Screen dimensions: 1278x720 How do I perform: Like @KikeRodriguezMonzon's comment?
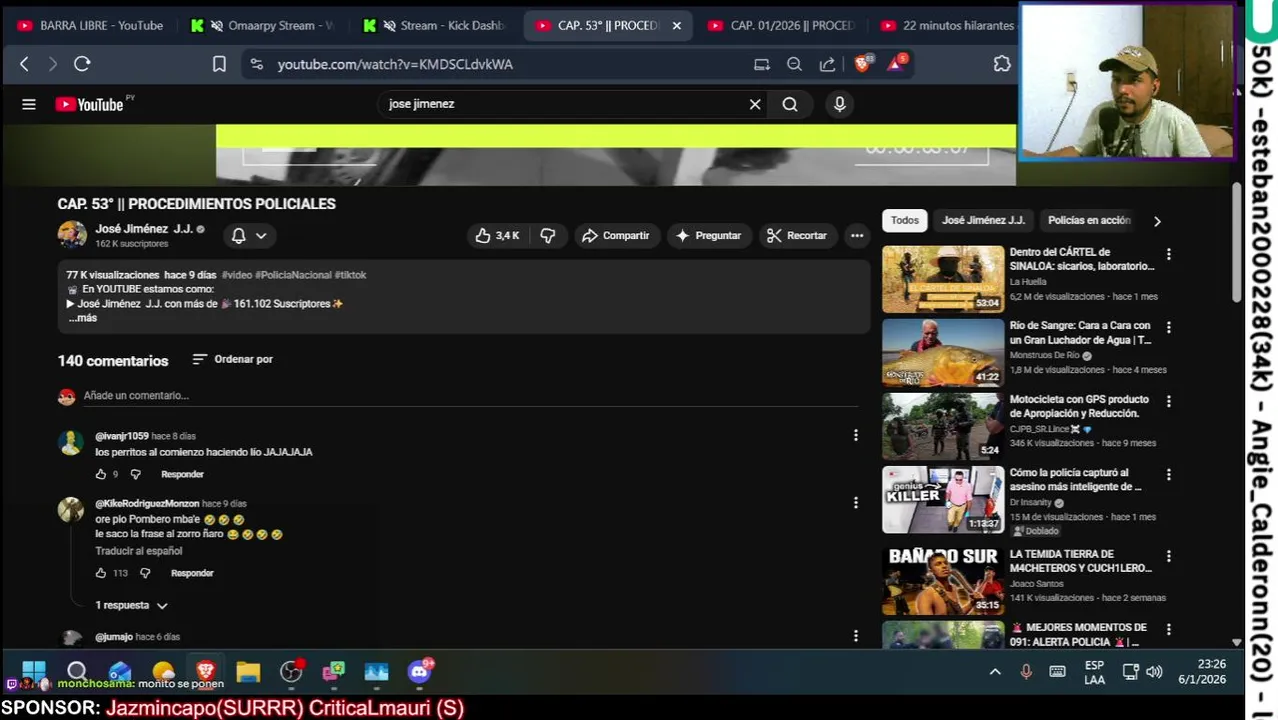pos(101,573)
